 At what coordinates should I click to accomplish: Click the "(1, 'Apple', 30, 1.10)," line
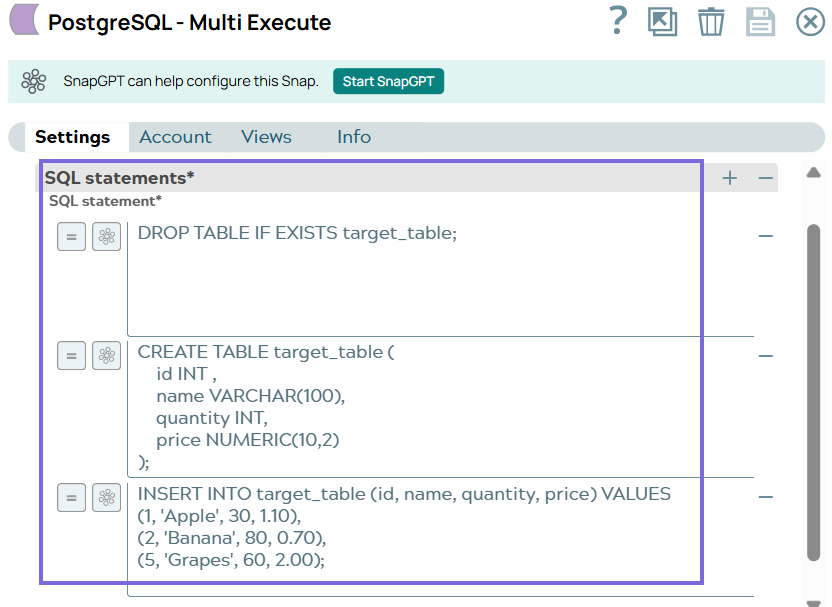click(x=219, y=516)
